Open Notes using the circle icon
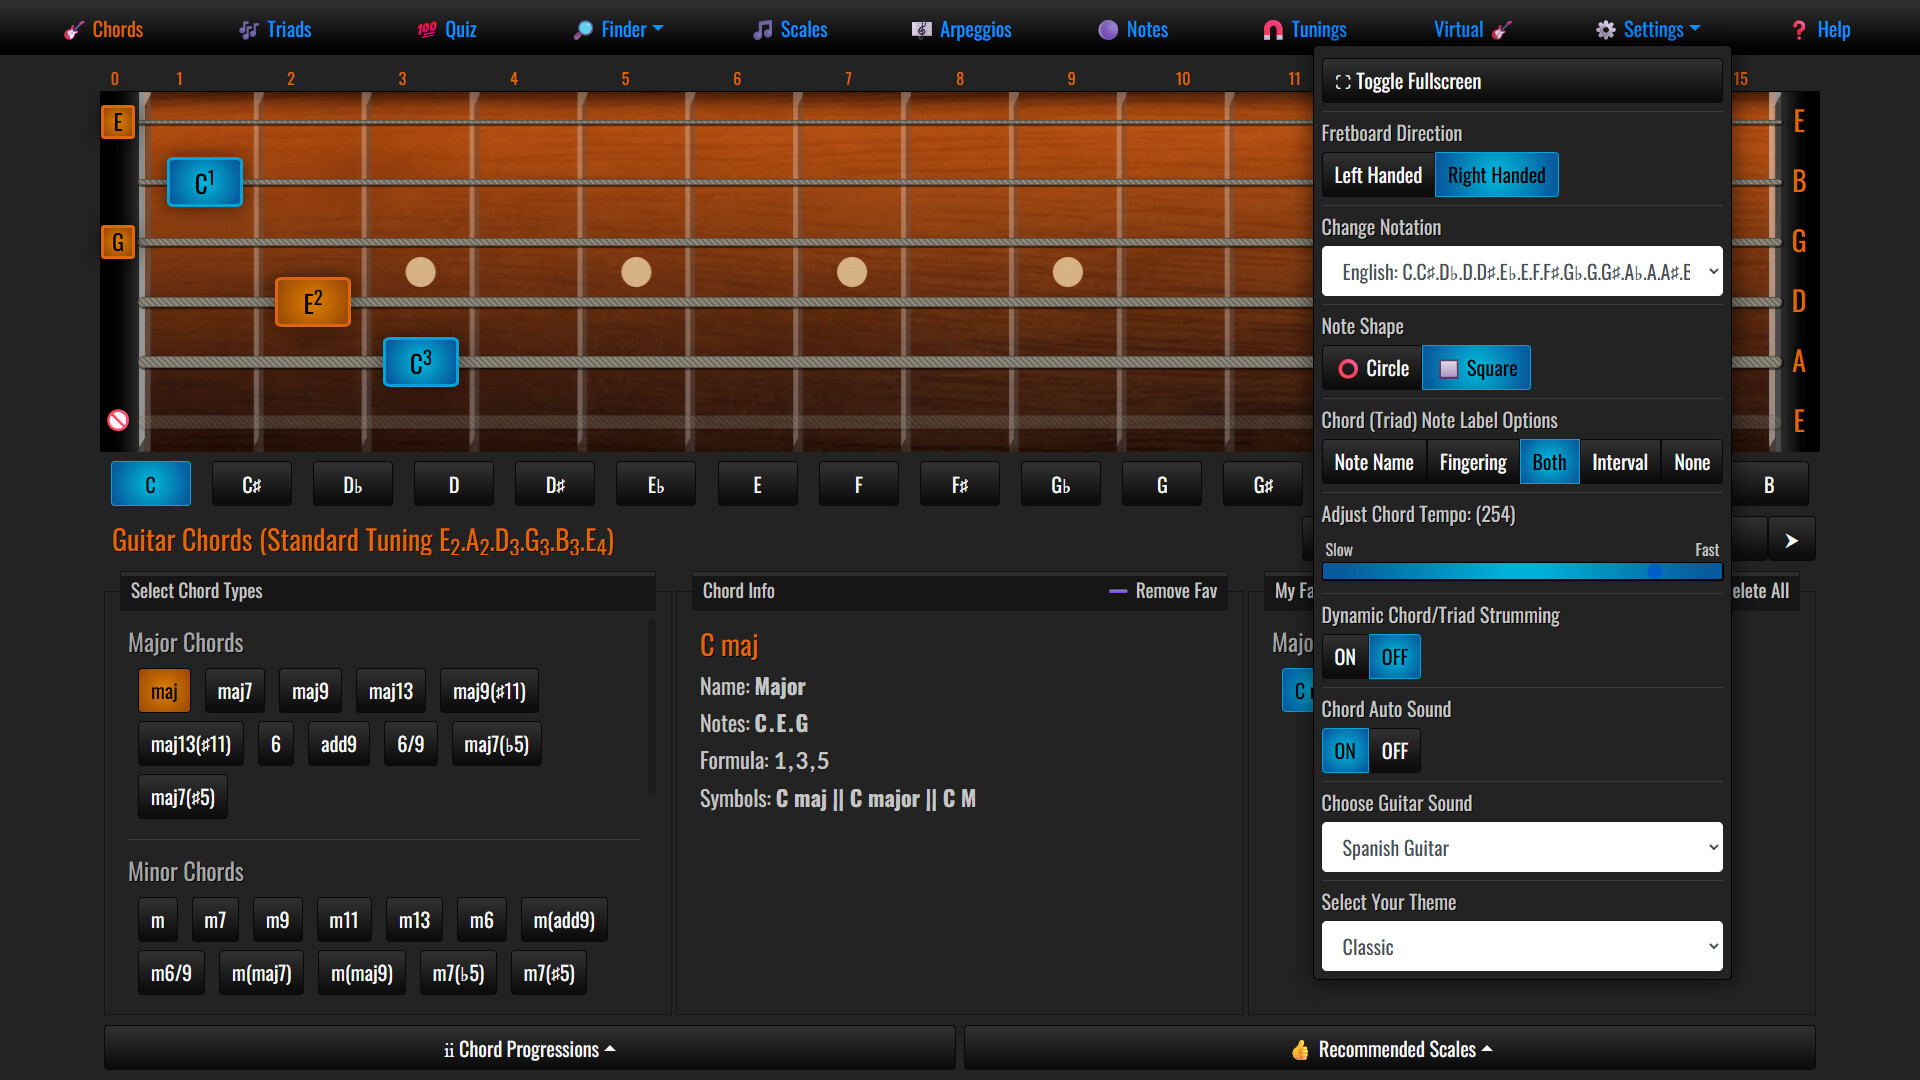Image resolution: width=1920 pixels, height=1080 pixels. 1106,29
